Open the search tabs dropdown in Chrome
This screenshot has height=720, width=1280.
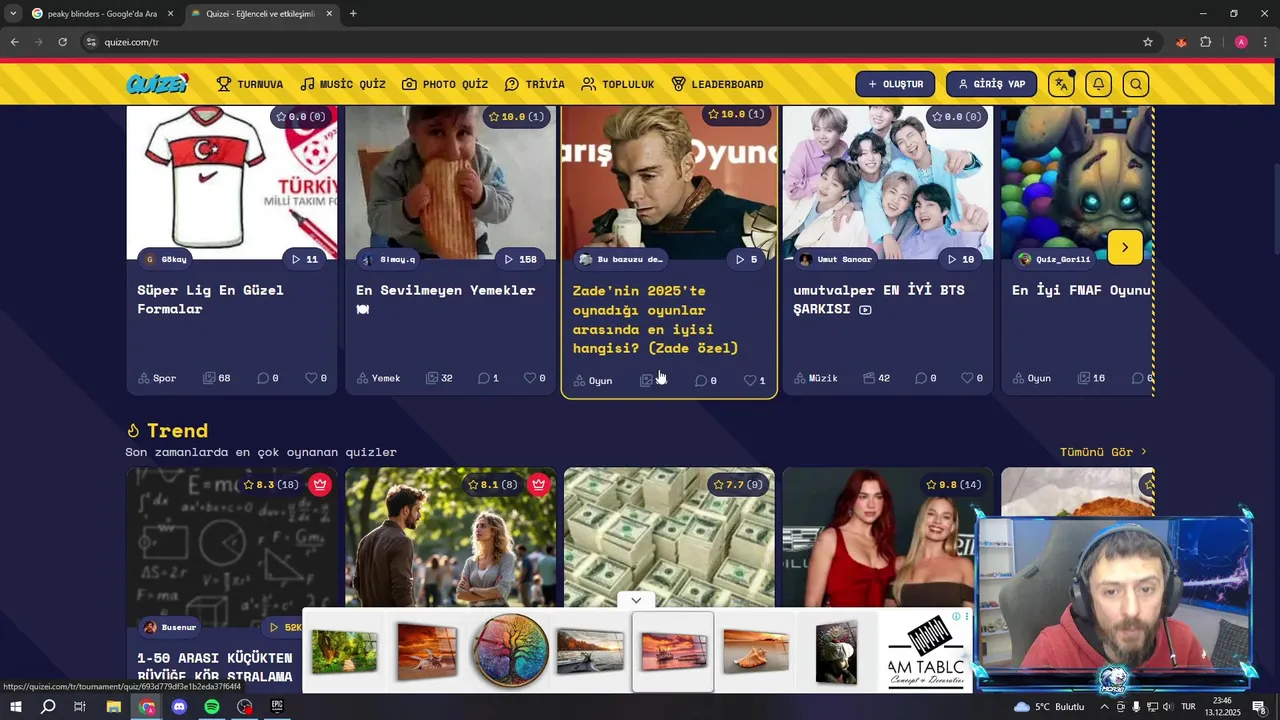tap(12, 14)
